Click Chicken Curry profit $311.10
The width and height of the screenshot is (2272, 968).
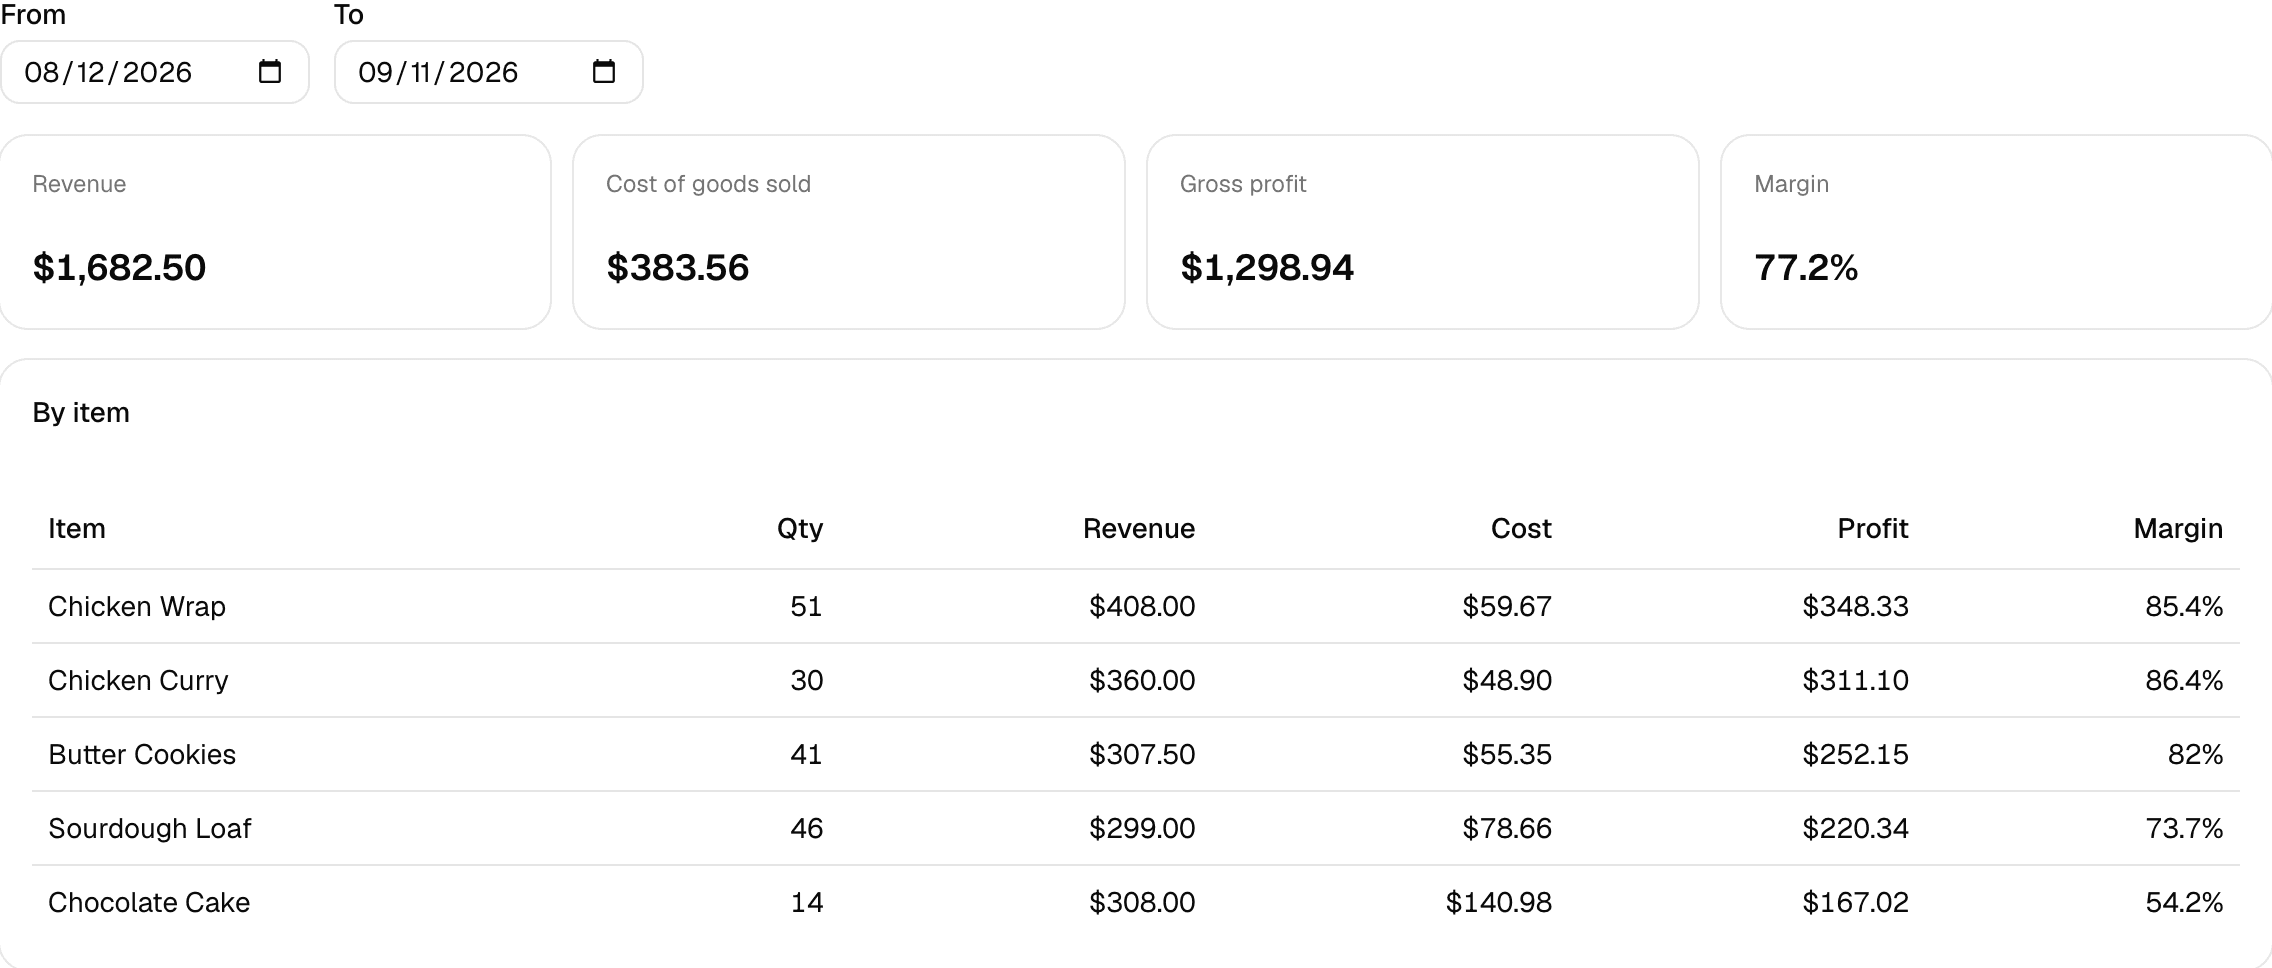(x=1855, y=681)
